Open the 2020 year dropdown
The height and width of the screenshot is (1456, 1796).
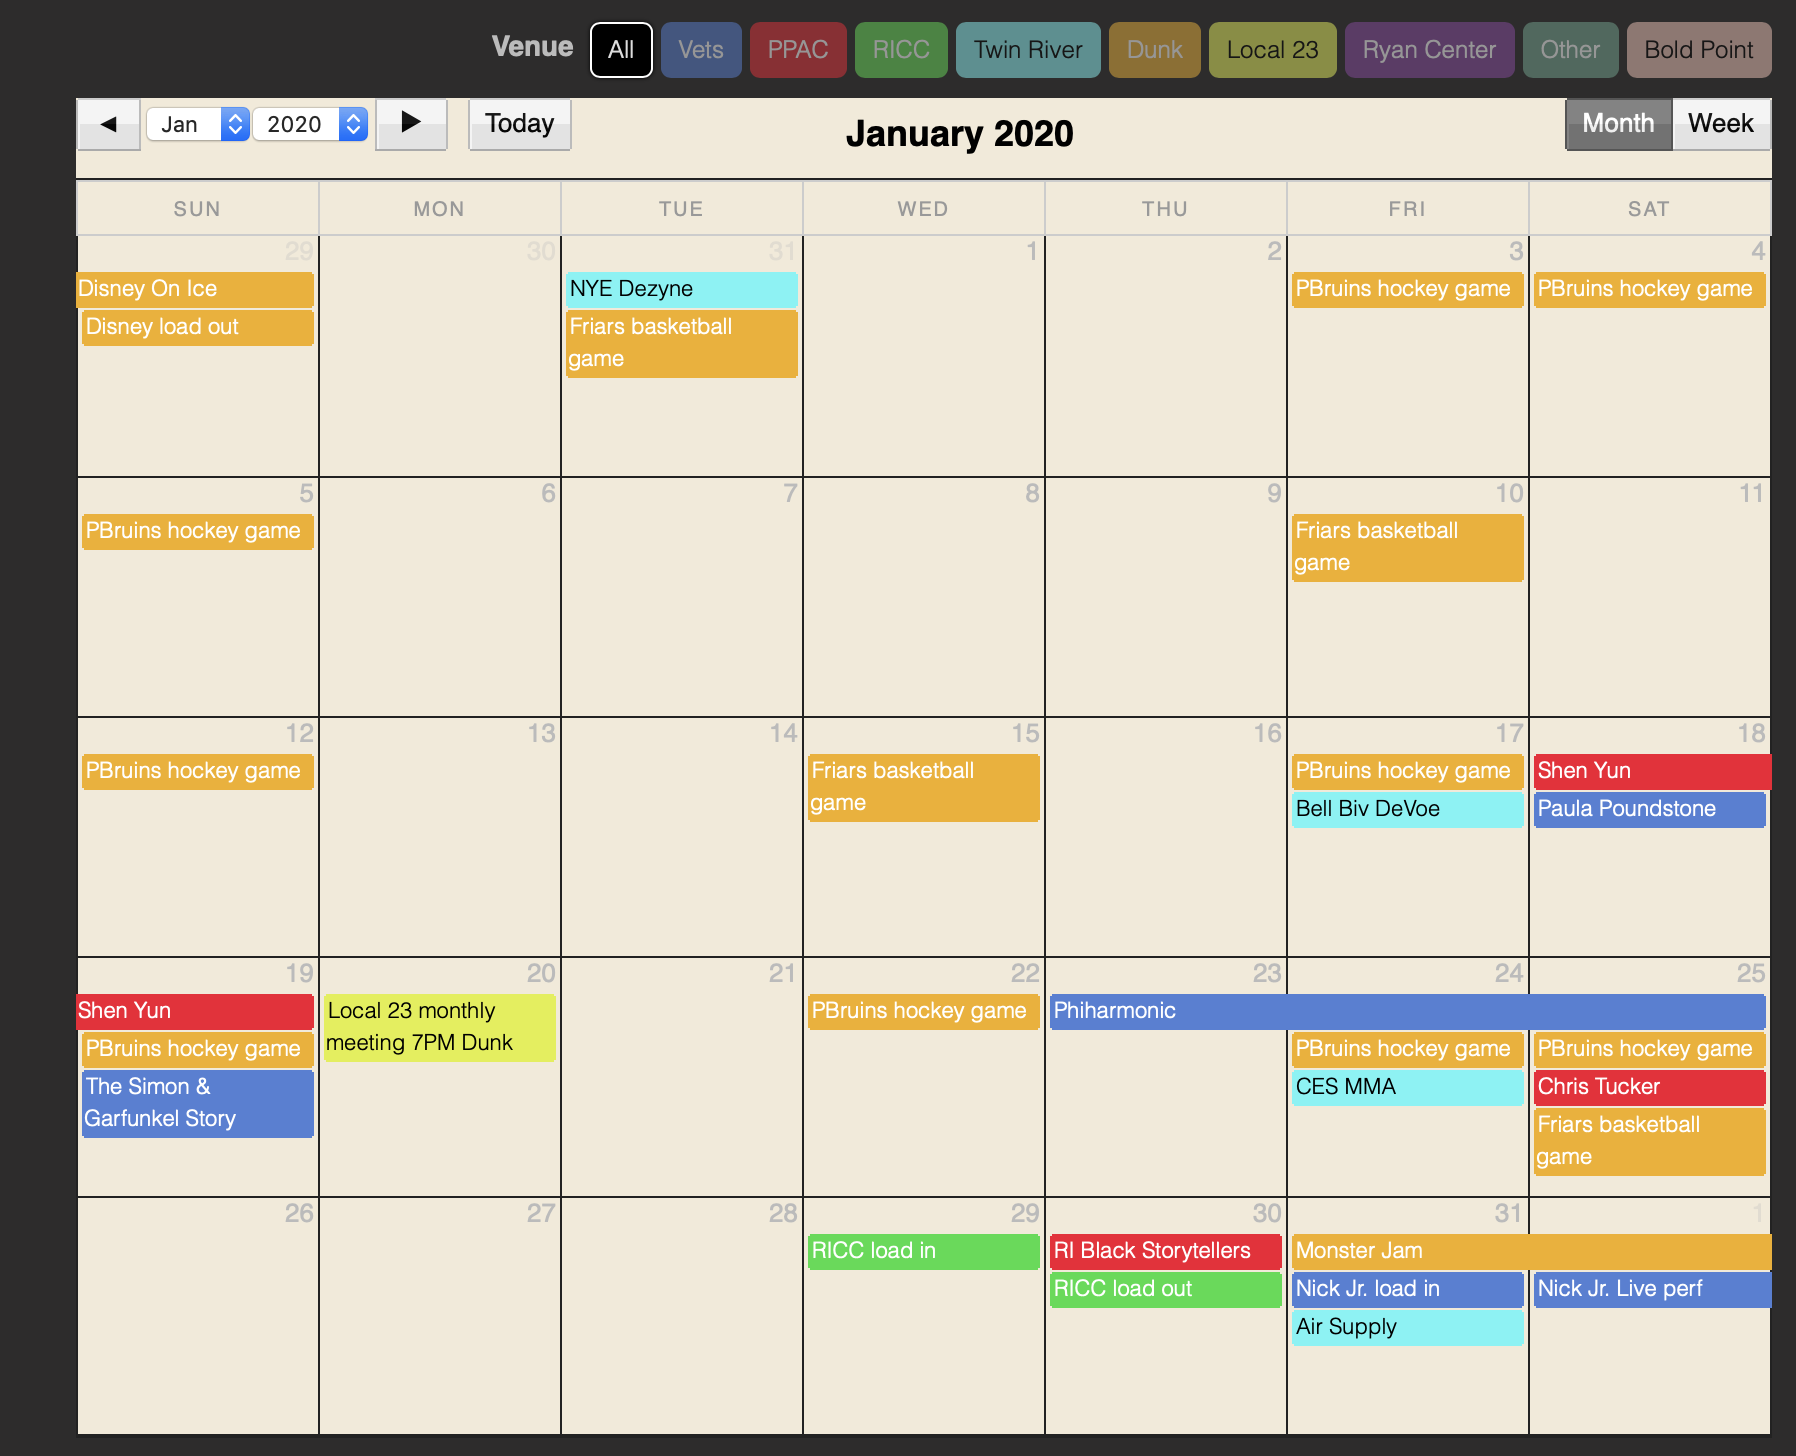(x=309, y=124)
